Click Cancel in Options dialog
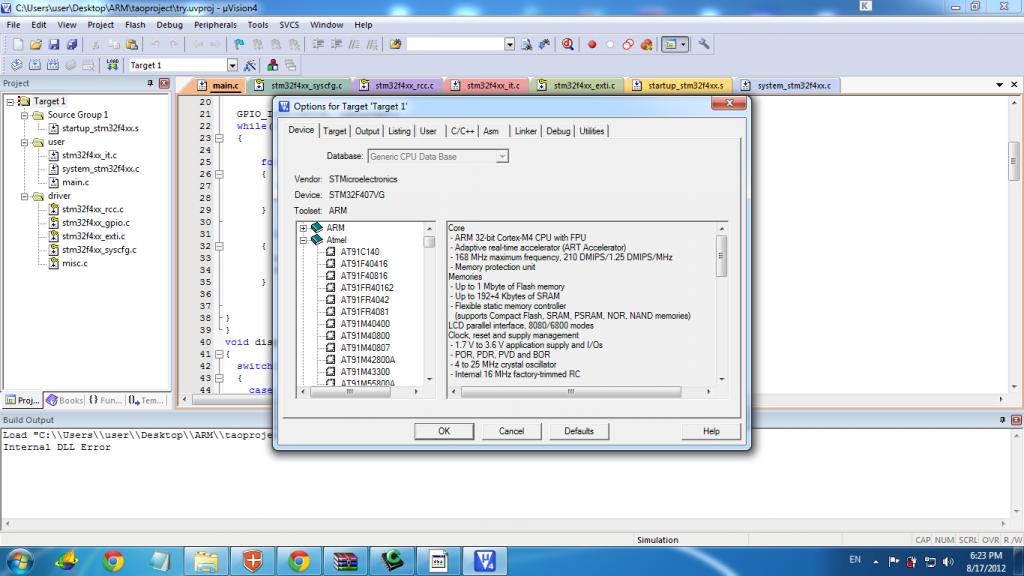The image size is (1024, 576). click(511, 431)
